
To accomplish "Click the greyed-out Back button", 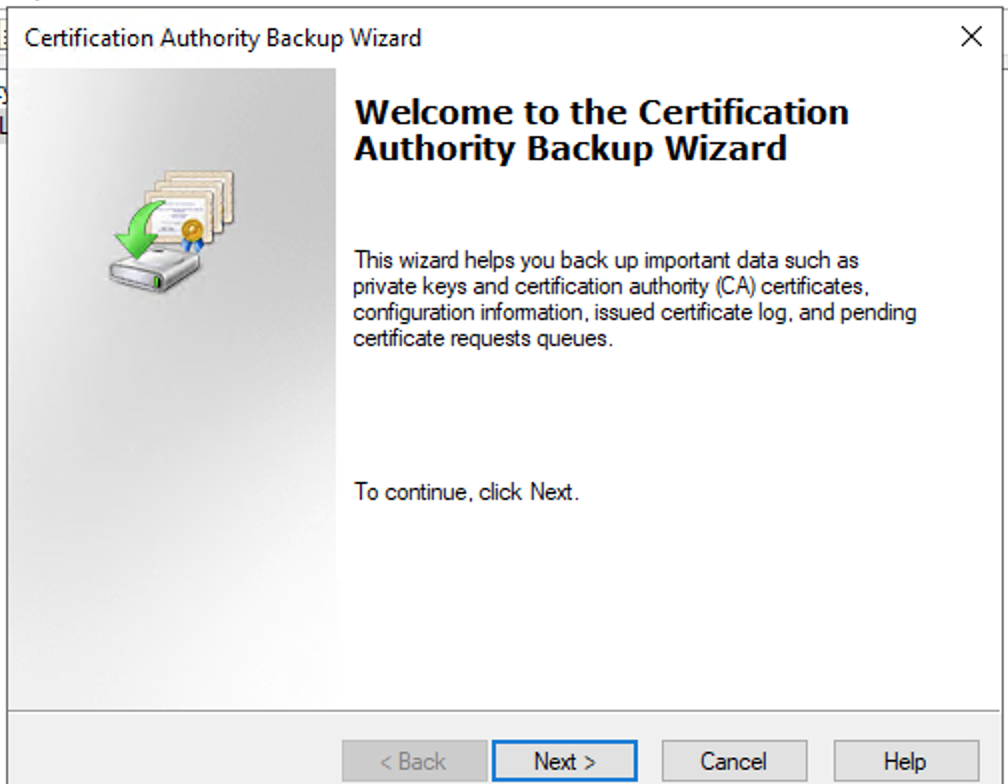I will tap(414, 761).
